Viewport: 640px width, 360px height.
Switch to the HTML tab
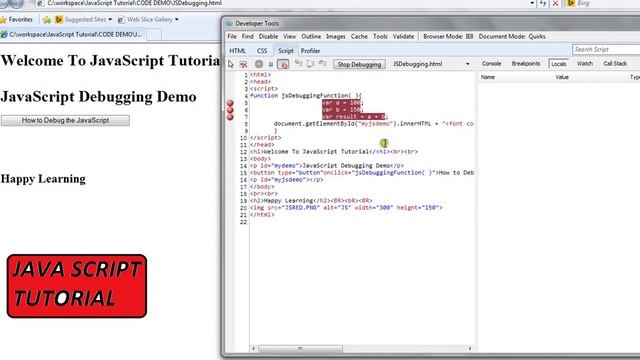(238, 51)
